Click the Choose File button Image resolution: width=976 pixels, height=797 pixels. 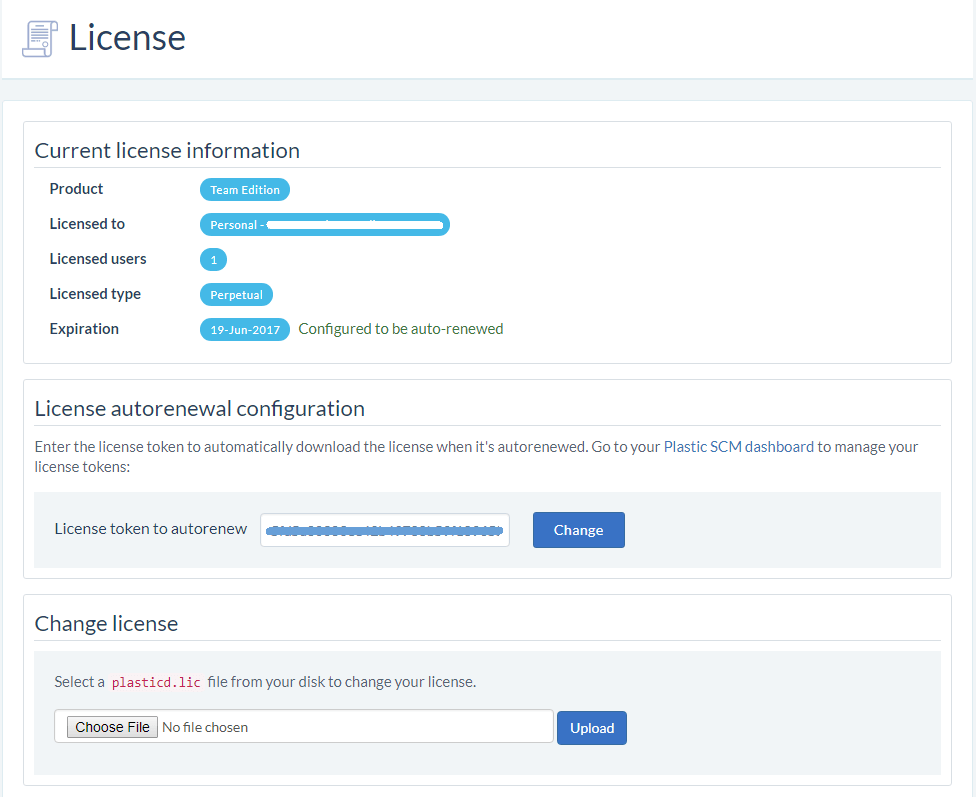112,727
